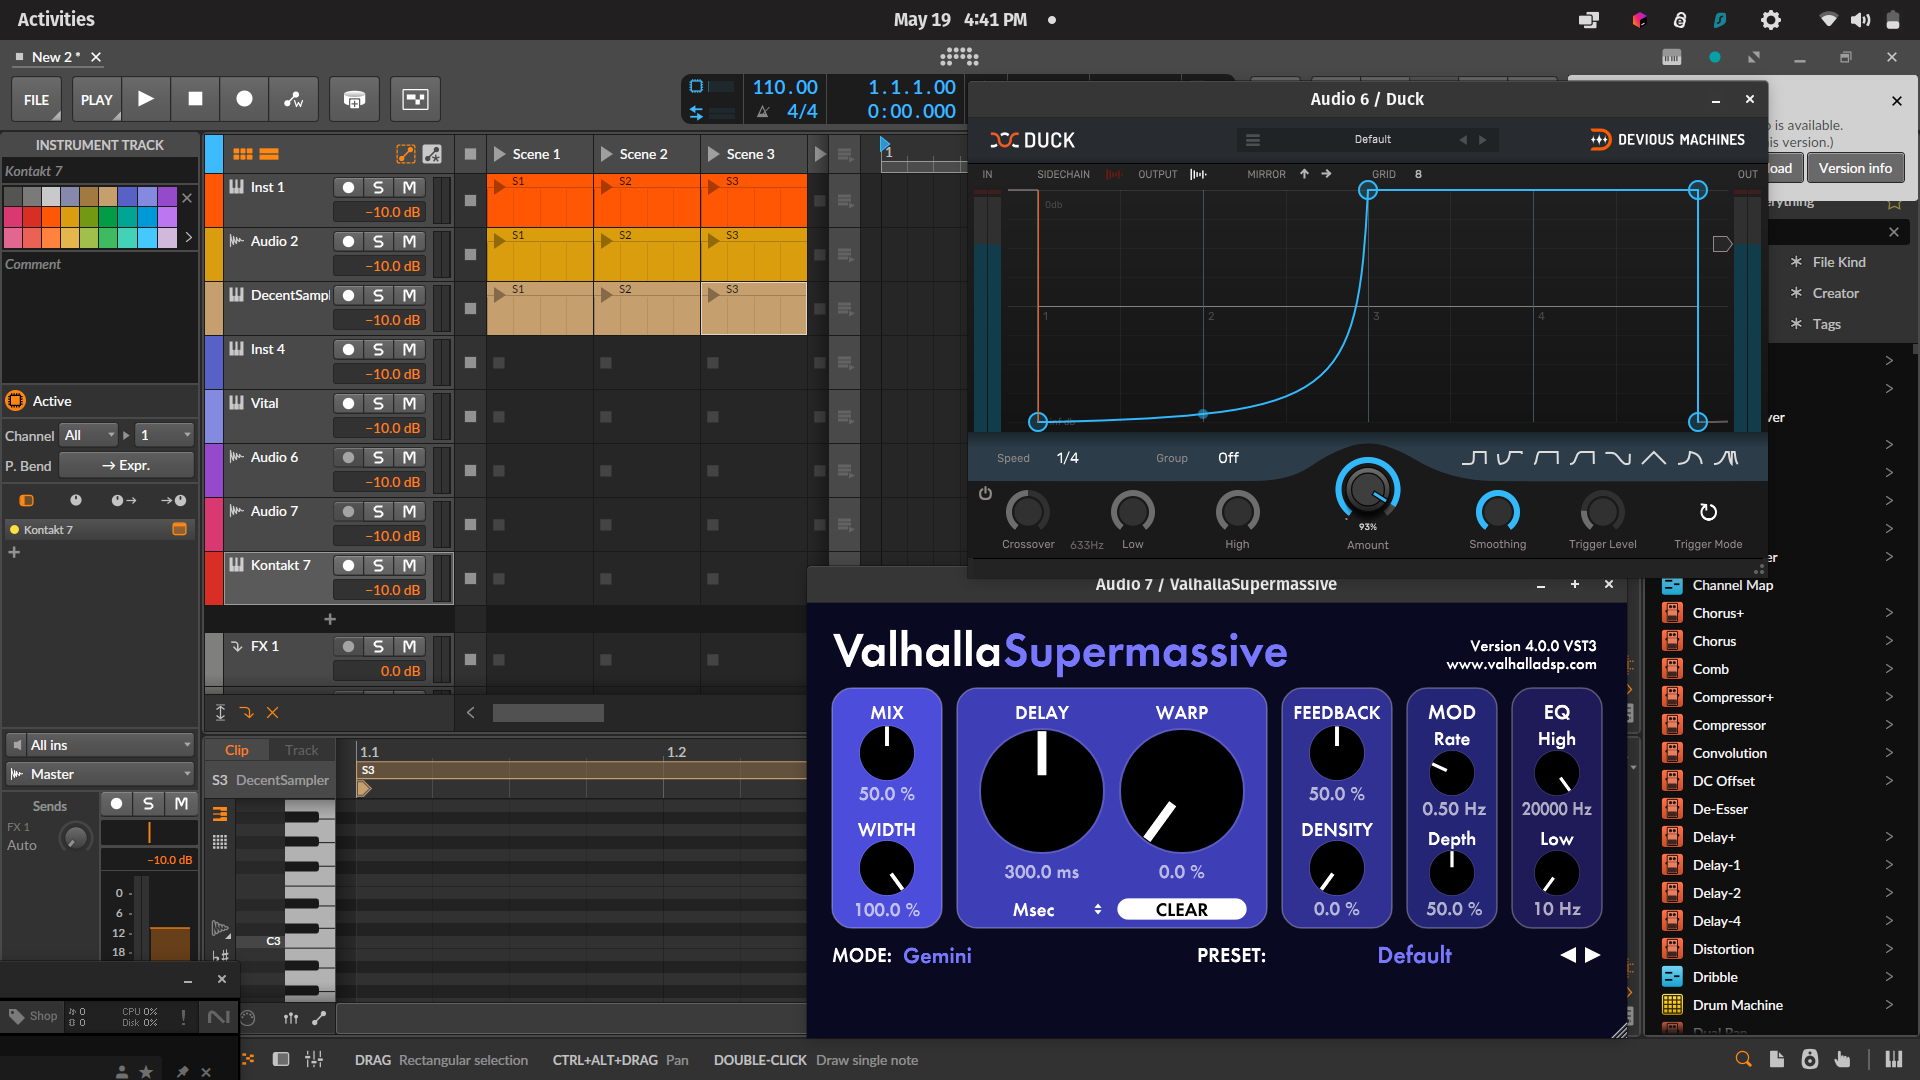
Task: Solo the Inst 1 track
Action: 378,187
